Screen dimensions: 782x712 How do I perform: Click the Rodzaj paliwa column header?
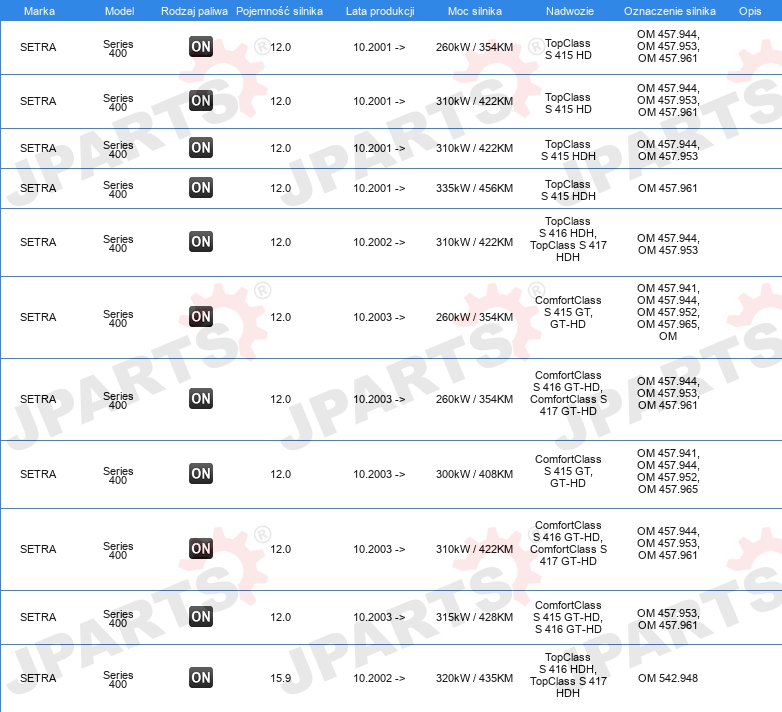(195, 11)
